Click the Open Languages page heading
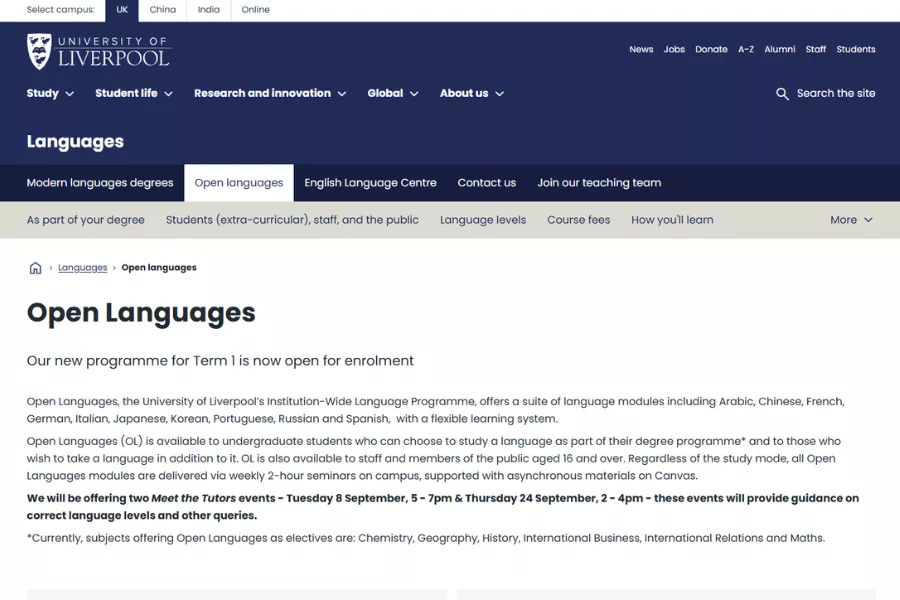The image size is (900, 600). click(141, 313)
